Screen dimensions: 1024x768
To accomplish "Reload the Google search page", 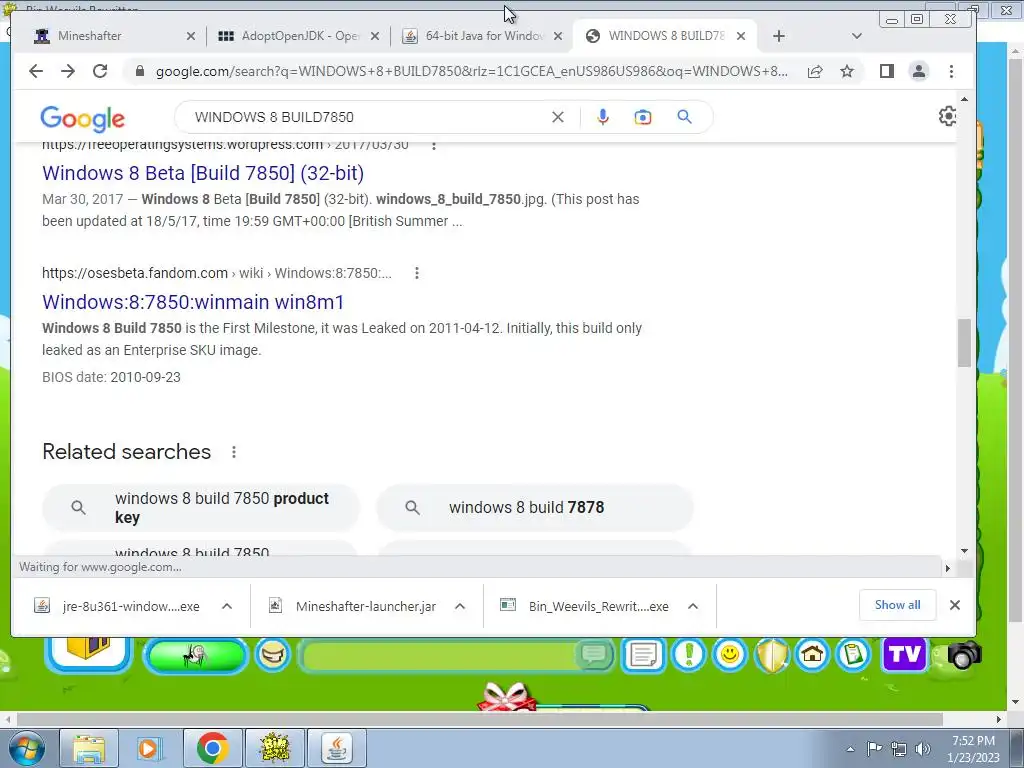I will 100,71.
